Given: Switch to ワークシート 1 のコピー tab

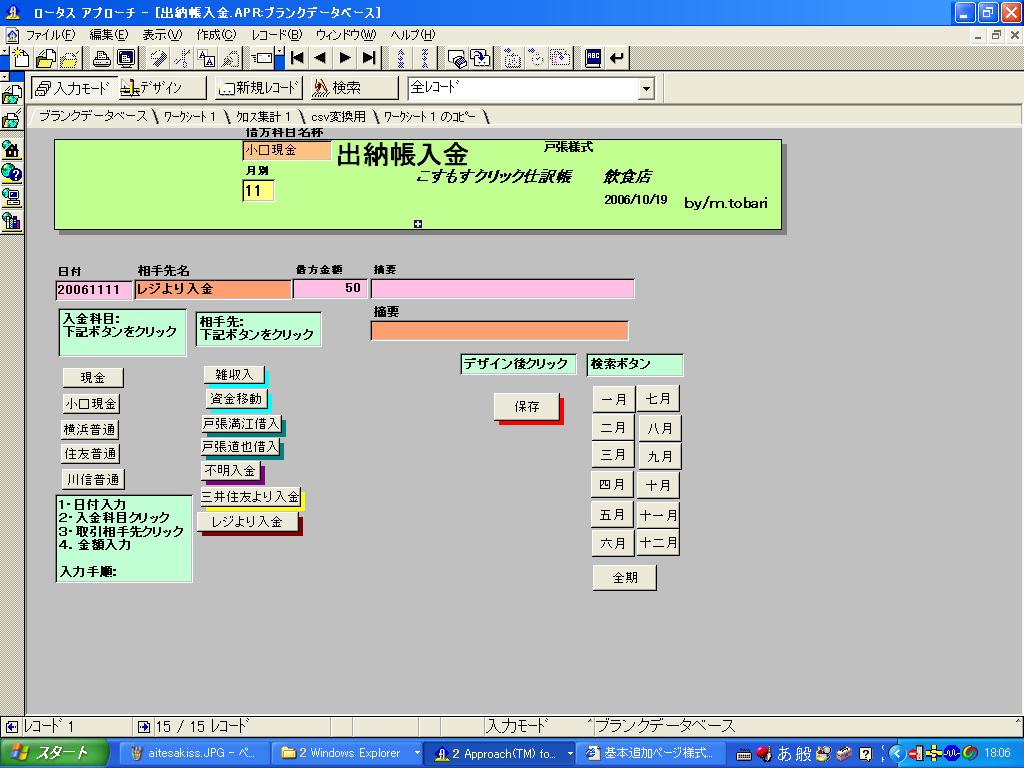Looking at the screenshot, I should pyautogui.click(x=430, y=117).
